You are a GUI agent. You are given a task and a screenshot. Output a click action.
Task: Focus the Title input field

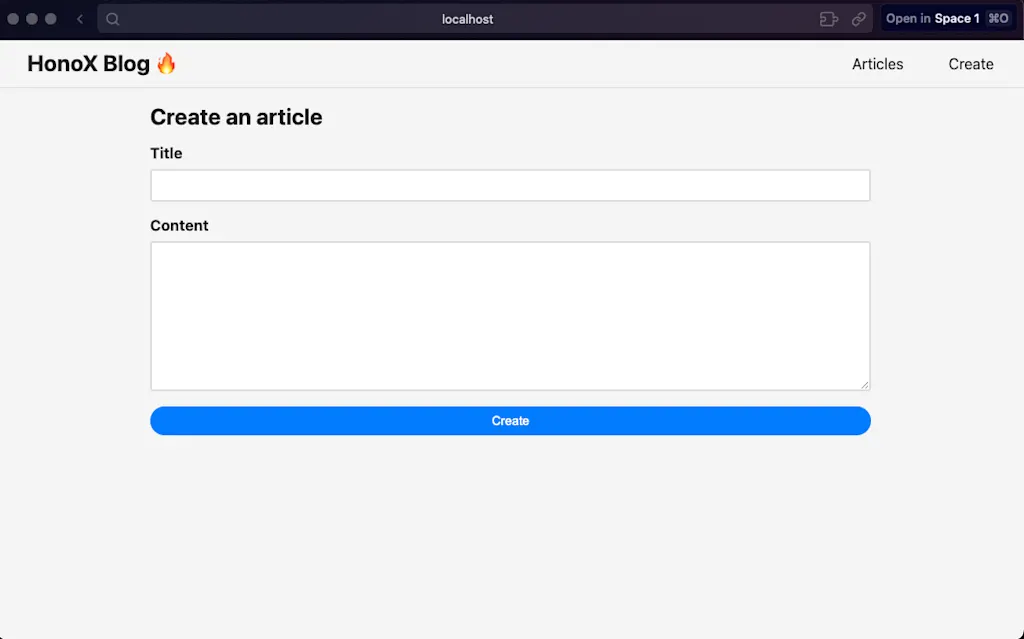(510, 186)
